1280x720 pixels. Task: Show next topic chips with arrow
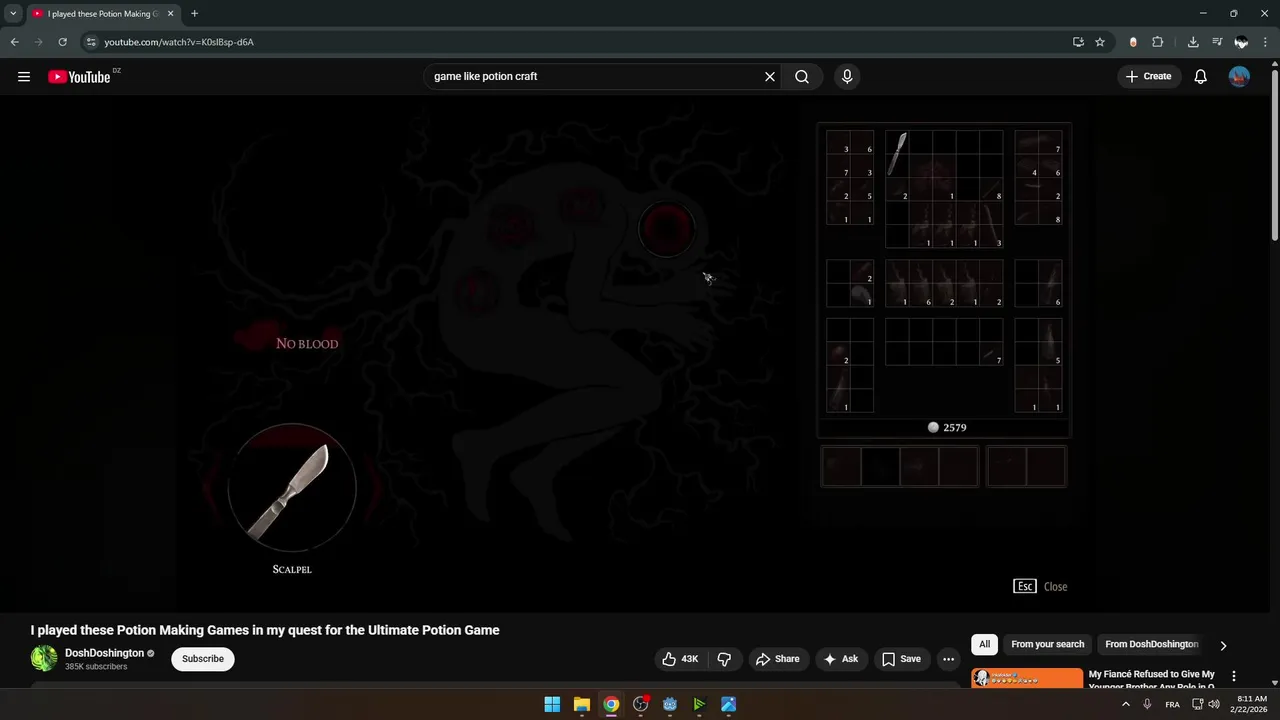pyautogui.click(x=1223, y=645)
